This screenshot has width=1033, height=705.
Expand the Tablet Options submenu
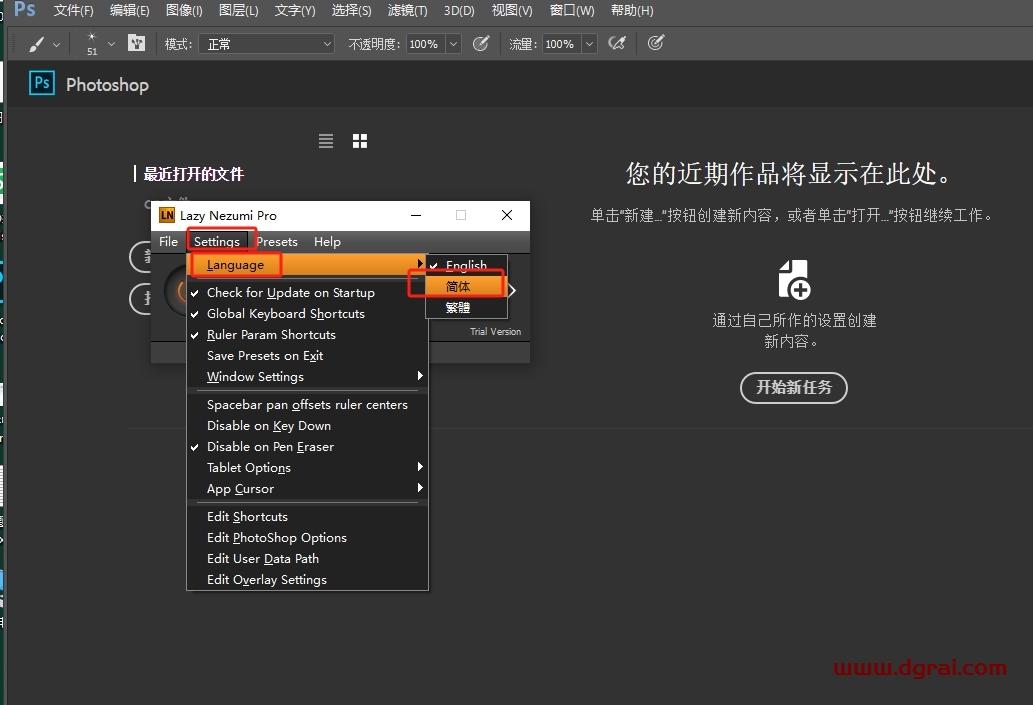(308, 468)
